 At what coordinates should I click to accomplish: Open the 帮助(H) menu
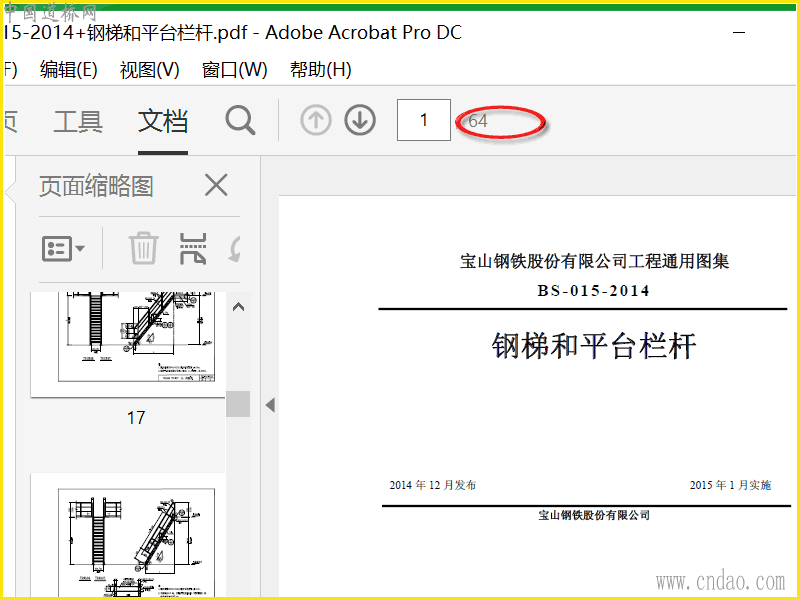click(x=320, y=69)
